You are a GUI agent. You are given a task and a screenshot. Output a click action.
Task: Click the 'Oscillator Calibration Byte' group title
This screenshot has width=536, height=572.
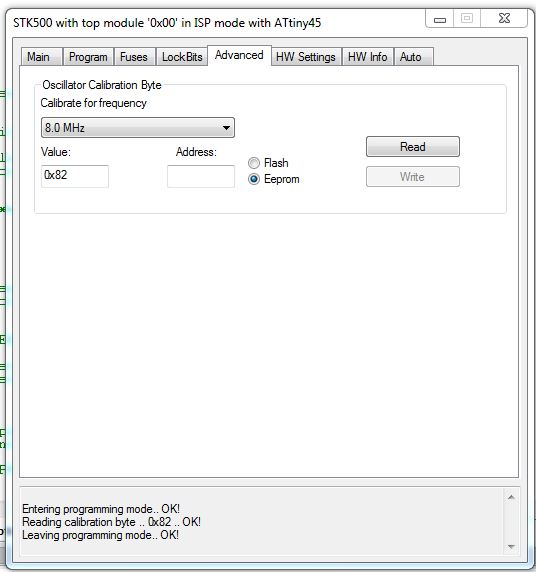pyautogui.click(x=102, y=85)
